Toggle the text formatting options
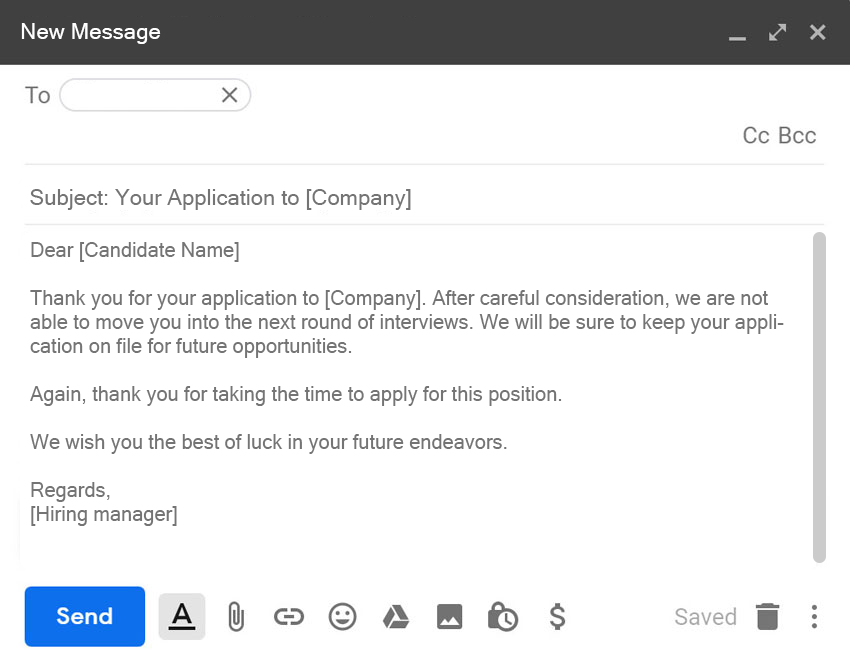Screen dimensions: 850x668 [181, 616]
